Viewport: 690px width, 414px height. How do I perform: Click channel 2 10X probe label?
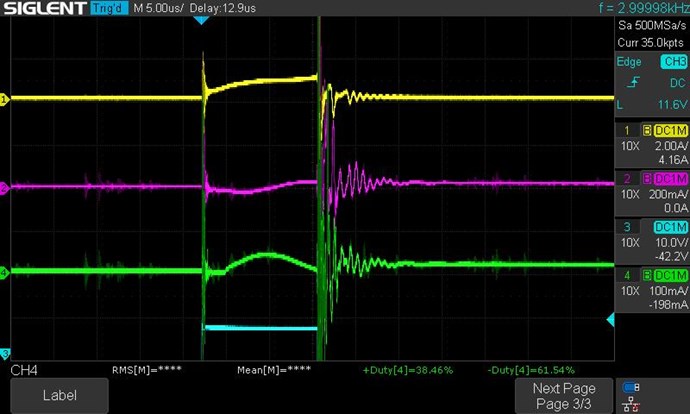pos(630,194)
